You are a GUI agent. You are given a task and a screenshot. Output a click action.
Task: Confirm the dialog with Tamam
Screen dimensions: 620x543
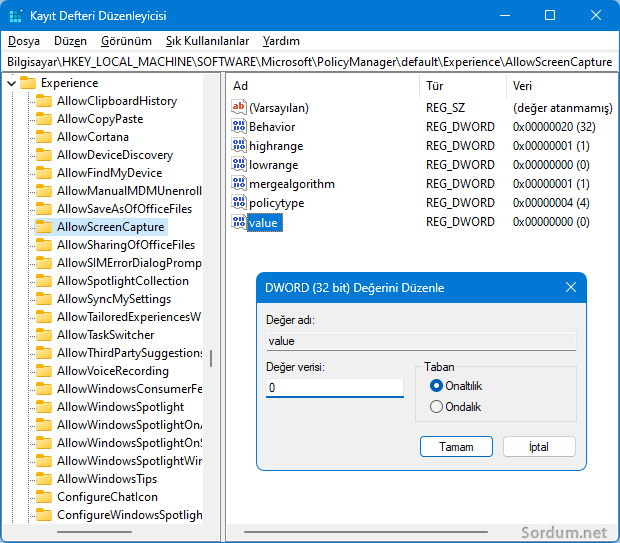[x=456, y=447]
